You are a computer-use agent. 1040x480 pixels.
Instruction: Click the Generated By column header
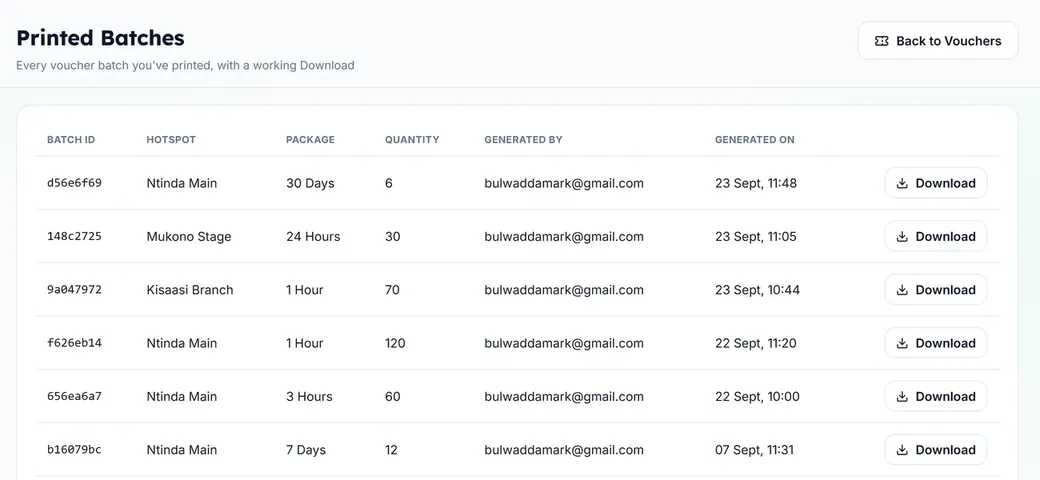click(x=523, y=140)
